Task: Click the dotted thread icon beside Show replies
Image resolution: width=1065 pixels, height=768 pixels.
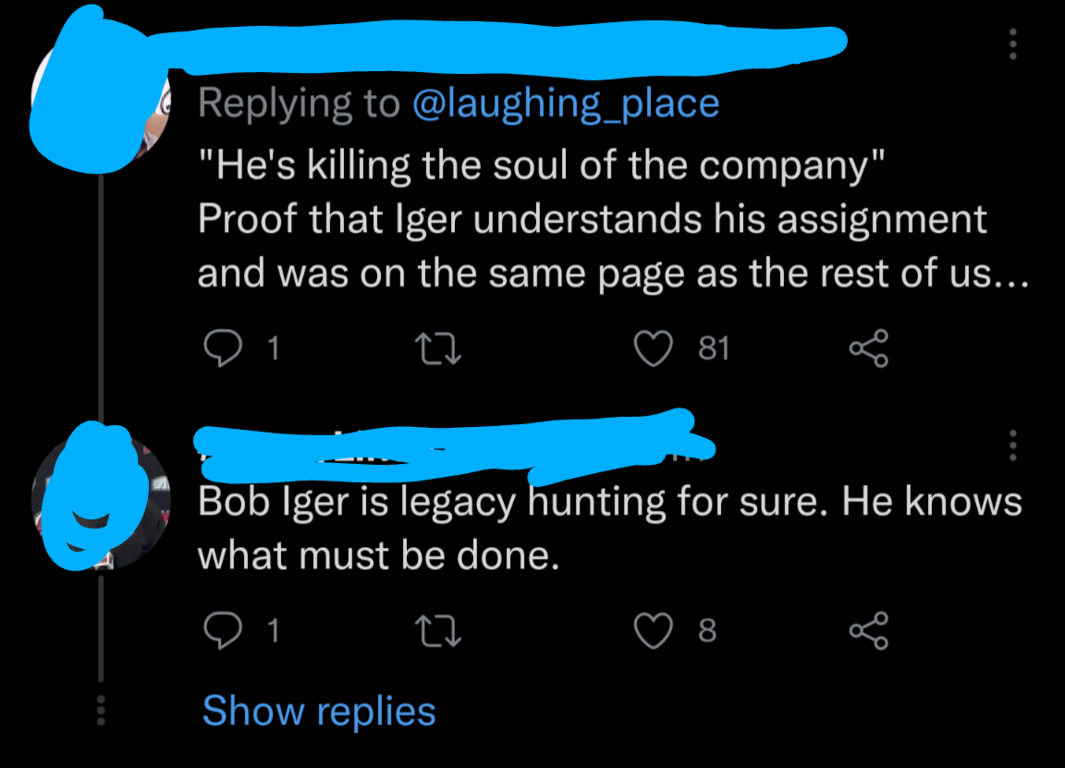Action: (99, 710)
